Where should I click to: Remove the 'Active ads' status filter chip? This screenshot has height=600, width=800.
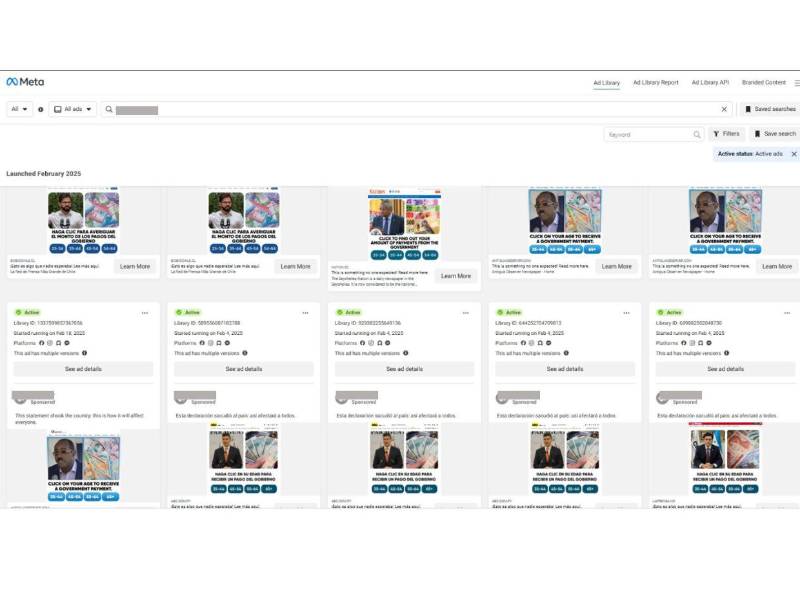[x=794, y=155]
